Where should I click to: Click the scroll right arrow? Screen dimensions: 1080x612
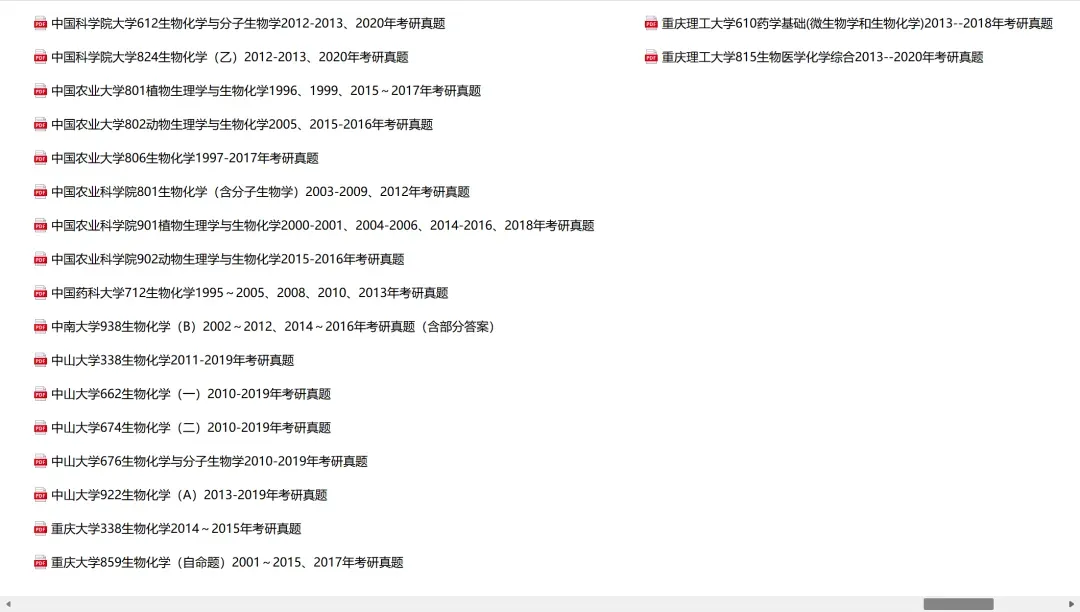tap(1072, 604)
